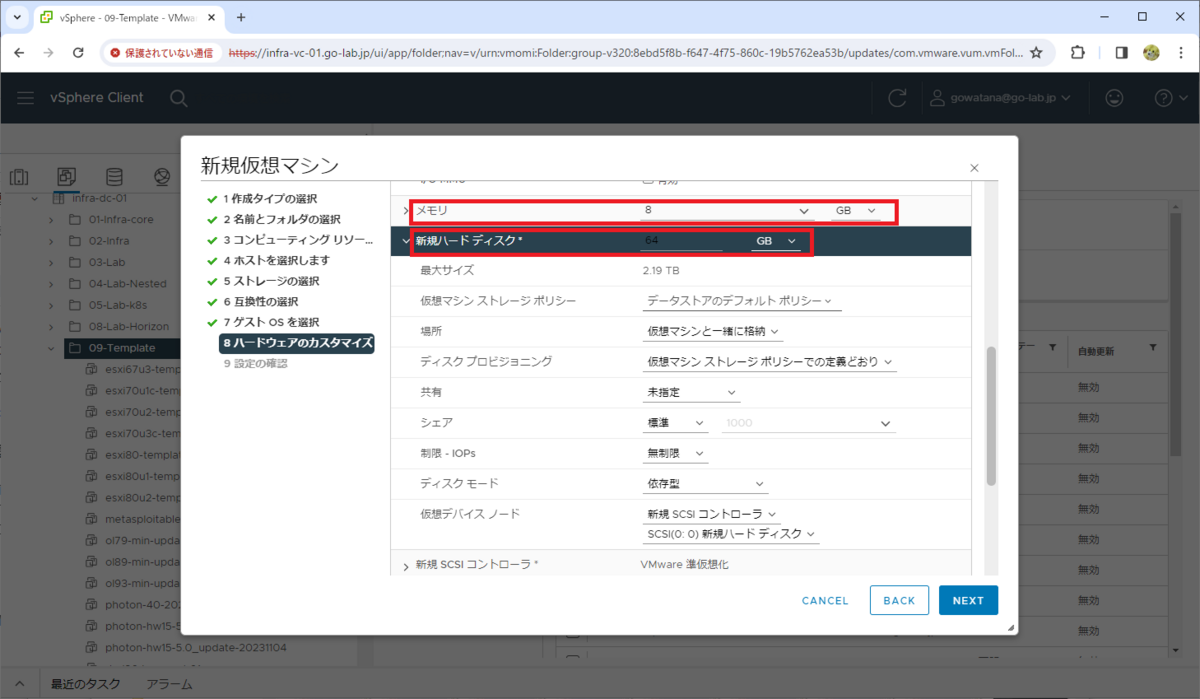This screenshot has height=699, width=1200.
Task: Go to wizard step 1 作成タイプの選択
Action: [270, 198]
